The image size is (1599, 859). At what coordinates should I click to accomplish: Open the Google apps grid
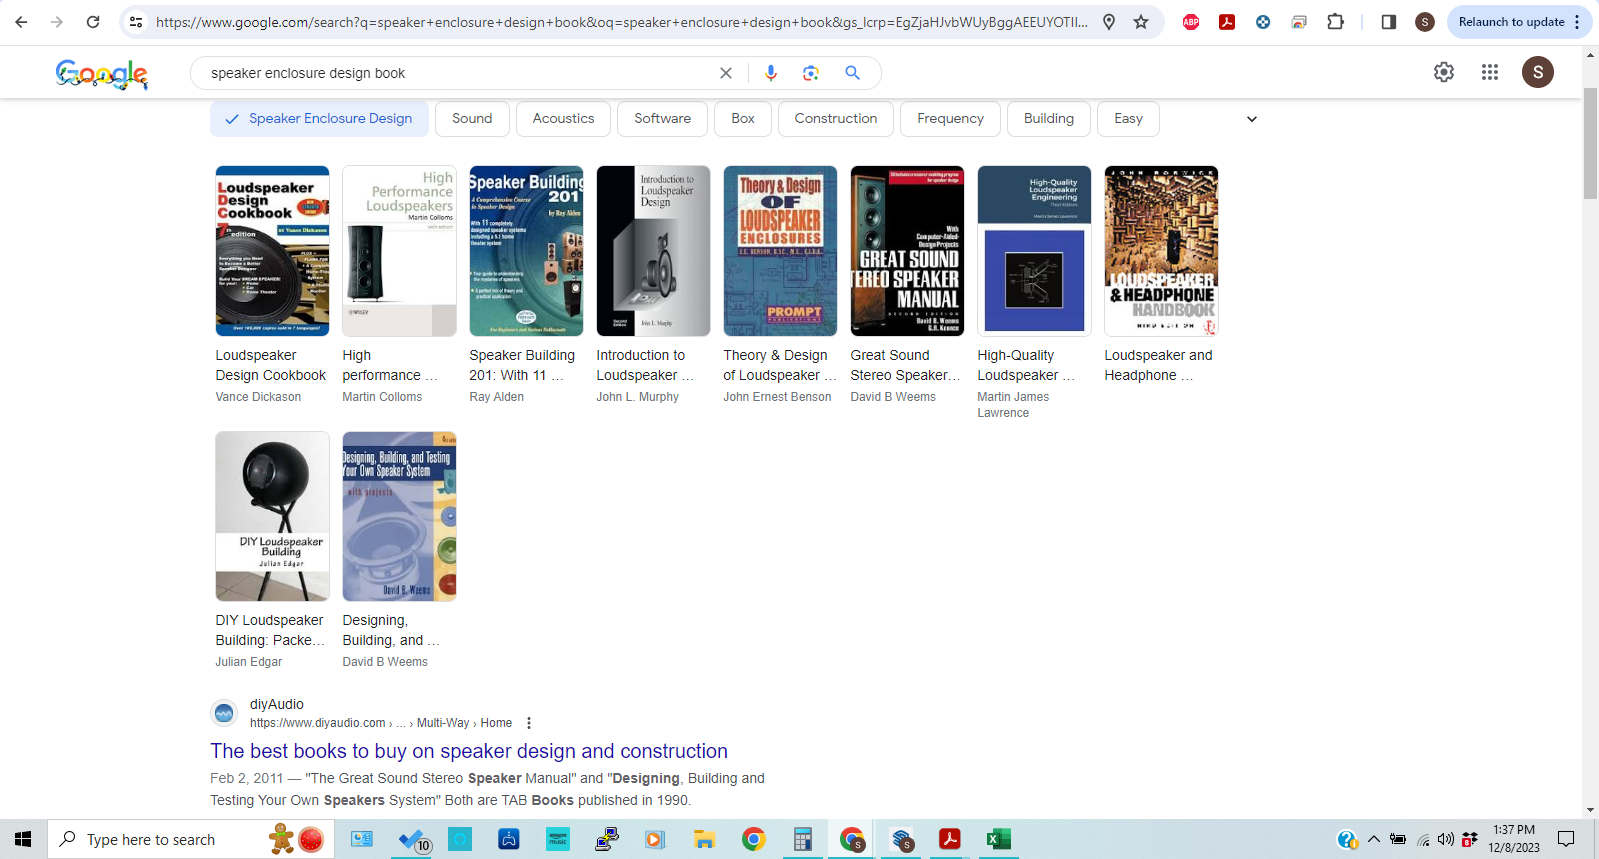tap(1489, 72)
